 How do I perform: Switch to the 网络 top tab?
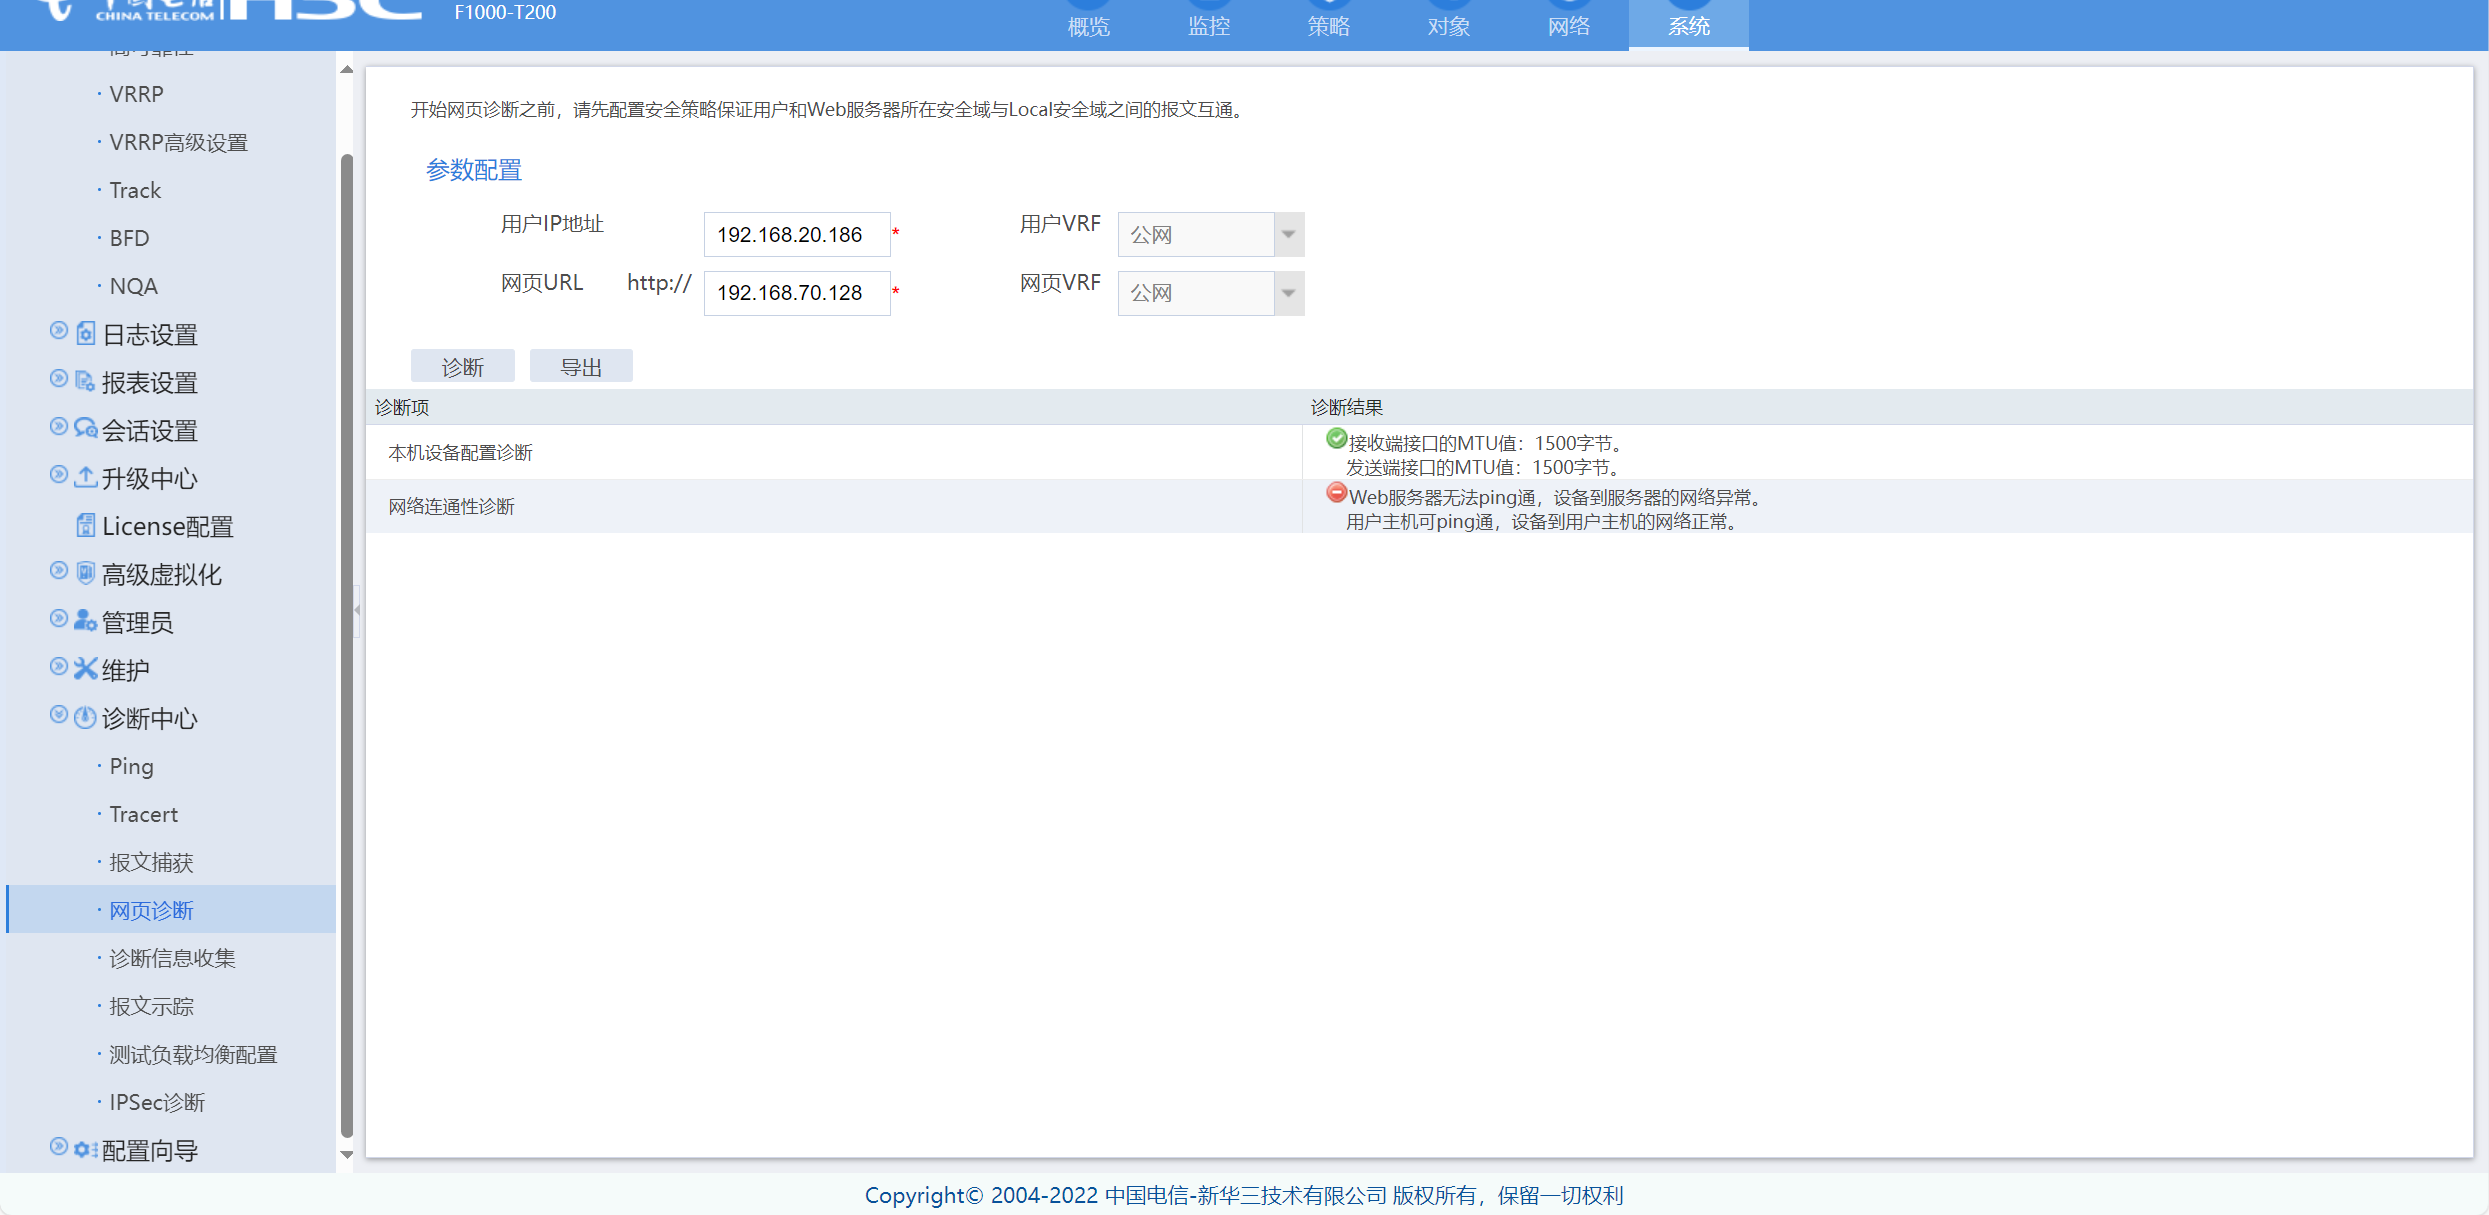(x=1568, y=26)
